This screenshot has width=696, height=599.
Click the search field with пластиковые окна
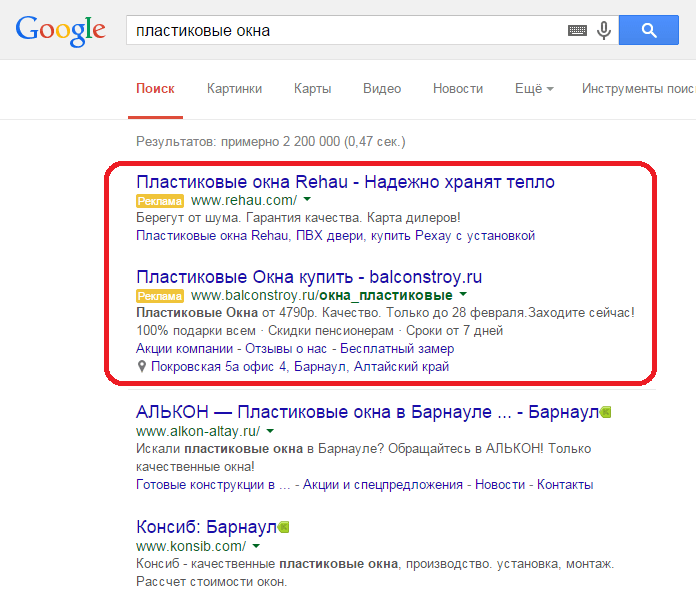tap(346, 31)
